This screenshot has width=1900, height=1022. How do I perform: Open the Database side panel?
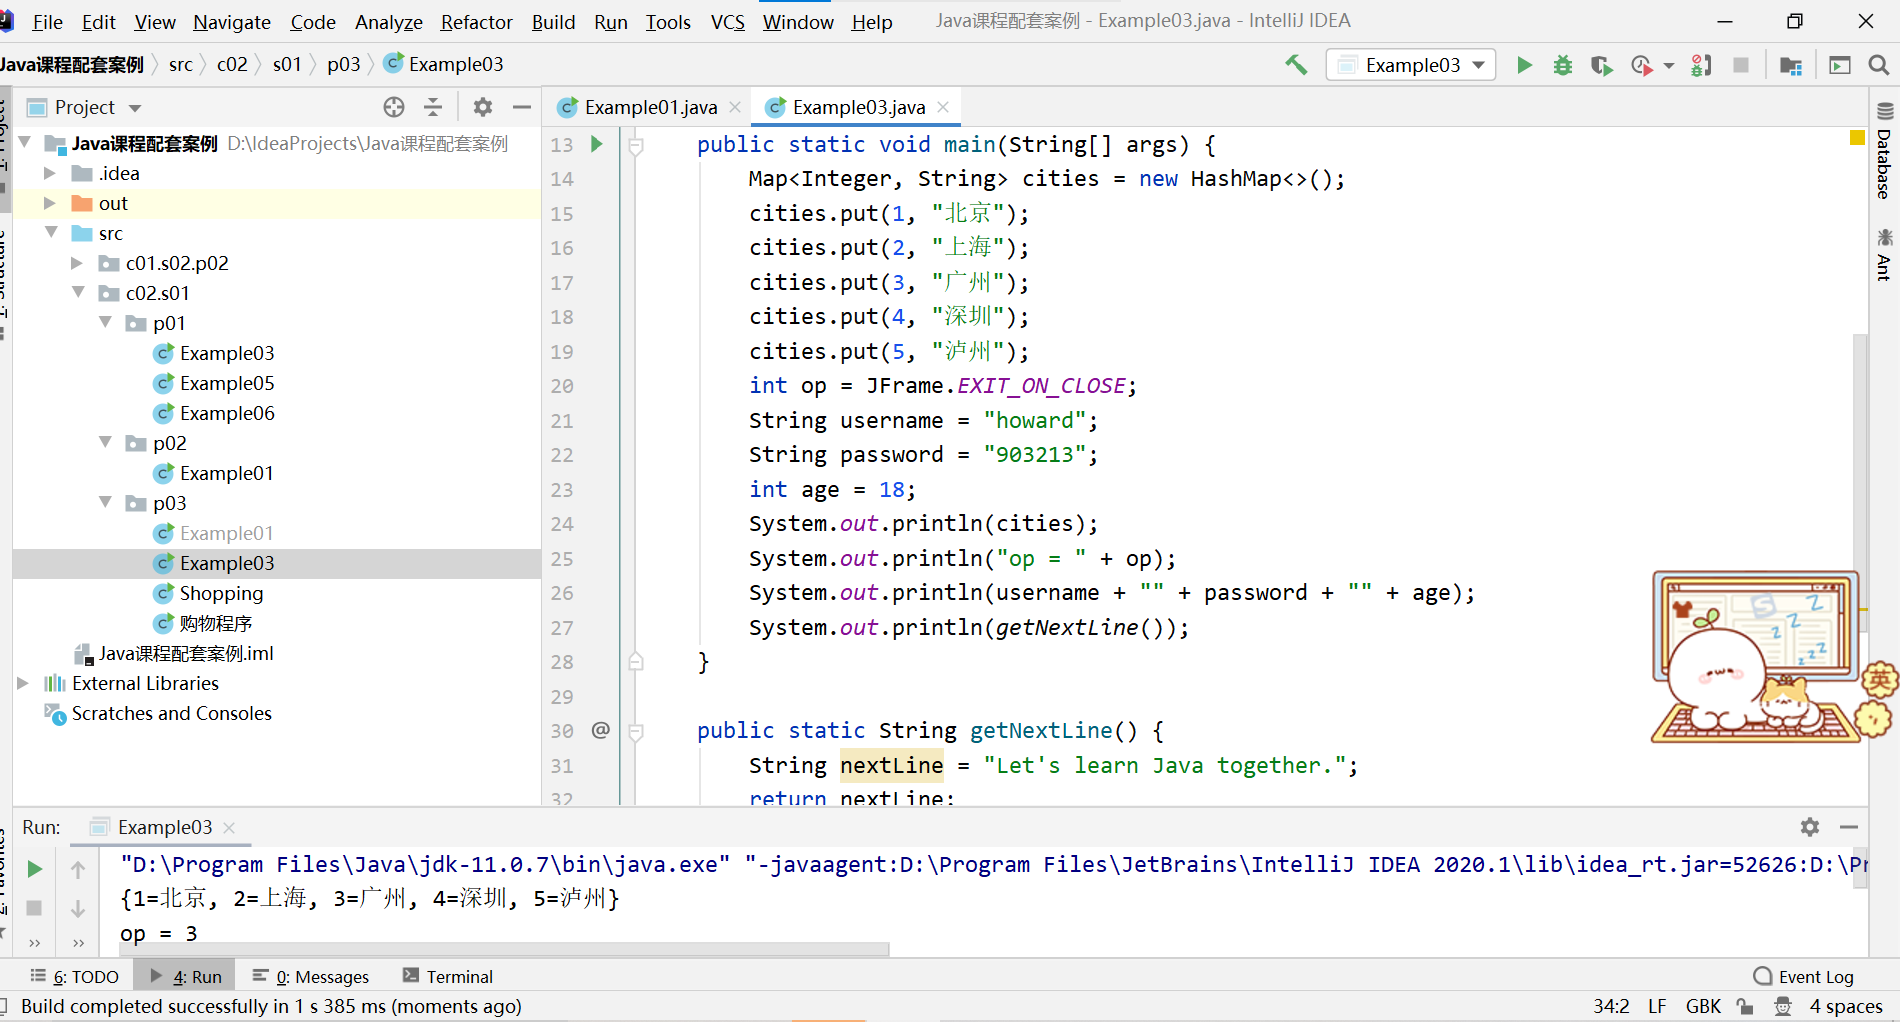1884,151
